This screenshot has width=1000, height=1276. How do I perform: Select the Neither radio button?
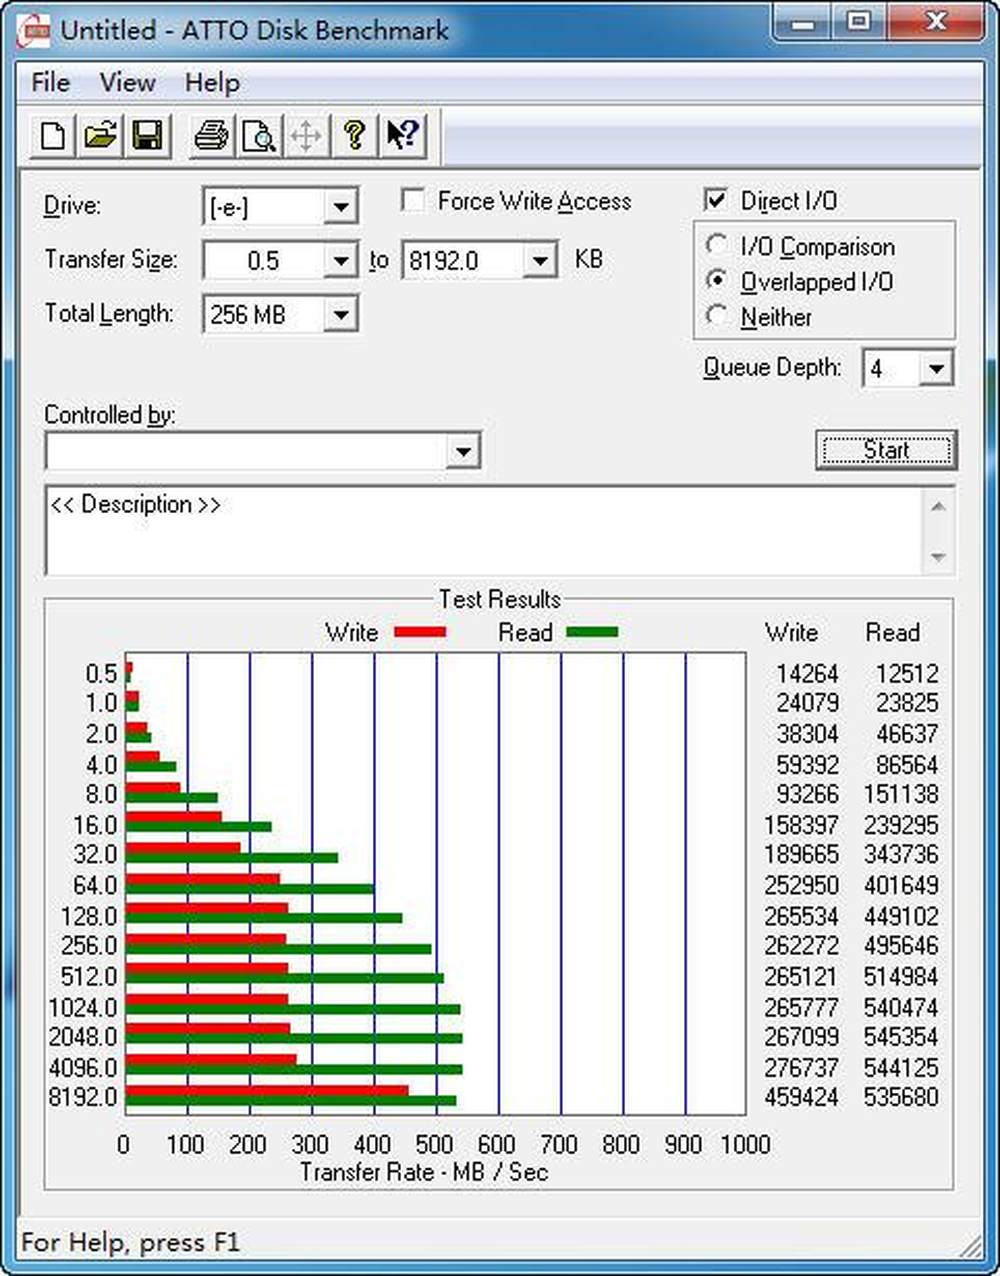716,316
